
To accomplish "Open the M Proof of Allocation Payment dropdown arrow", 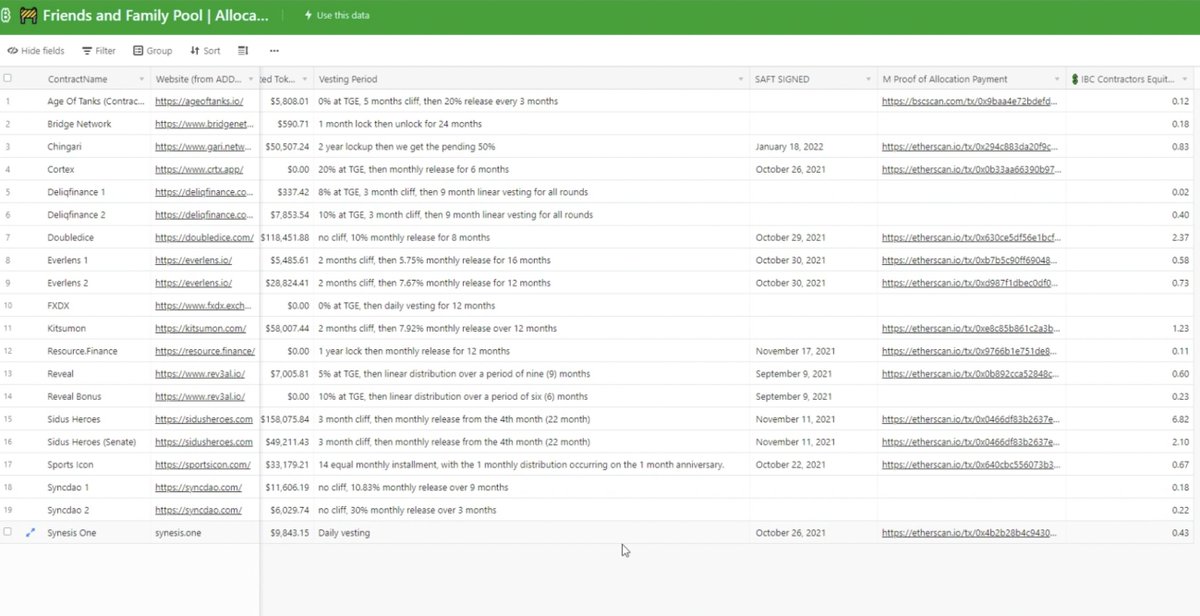I will click(x=1057, y=79).
